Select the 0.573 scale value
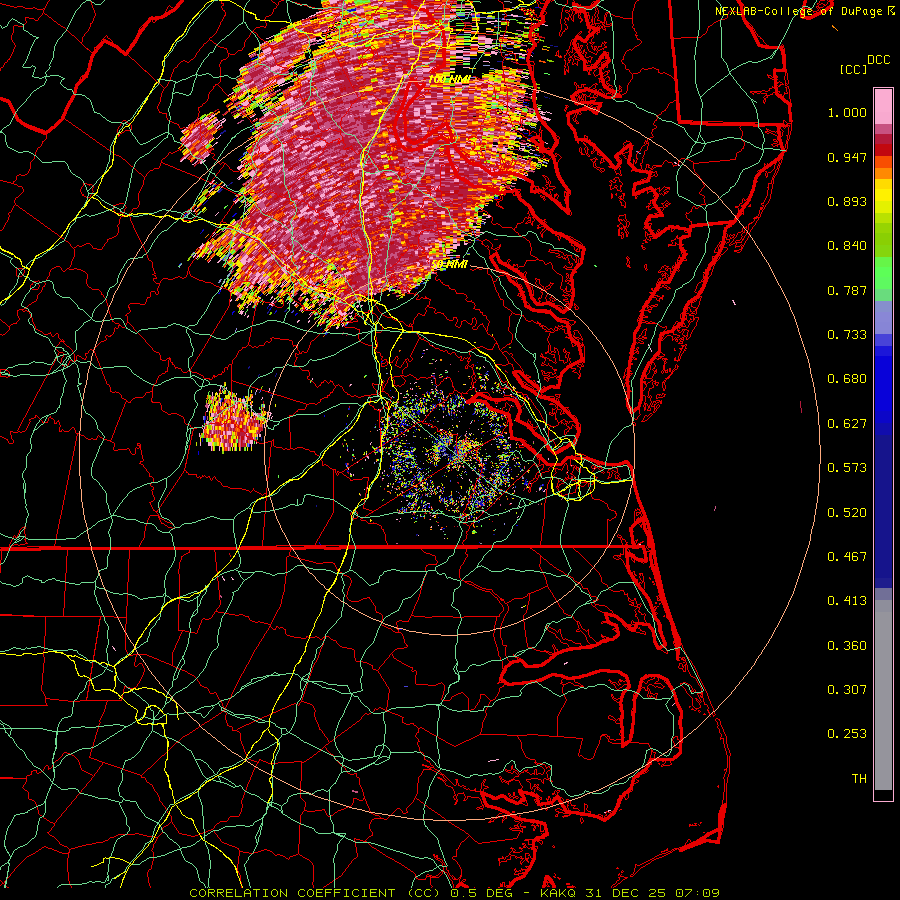Screen dimensions: 900x900 click(x=847, y=468)
